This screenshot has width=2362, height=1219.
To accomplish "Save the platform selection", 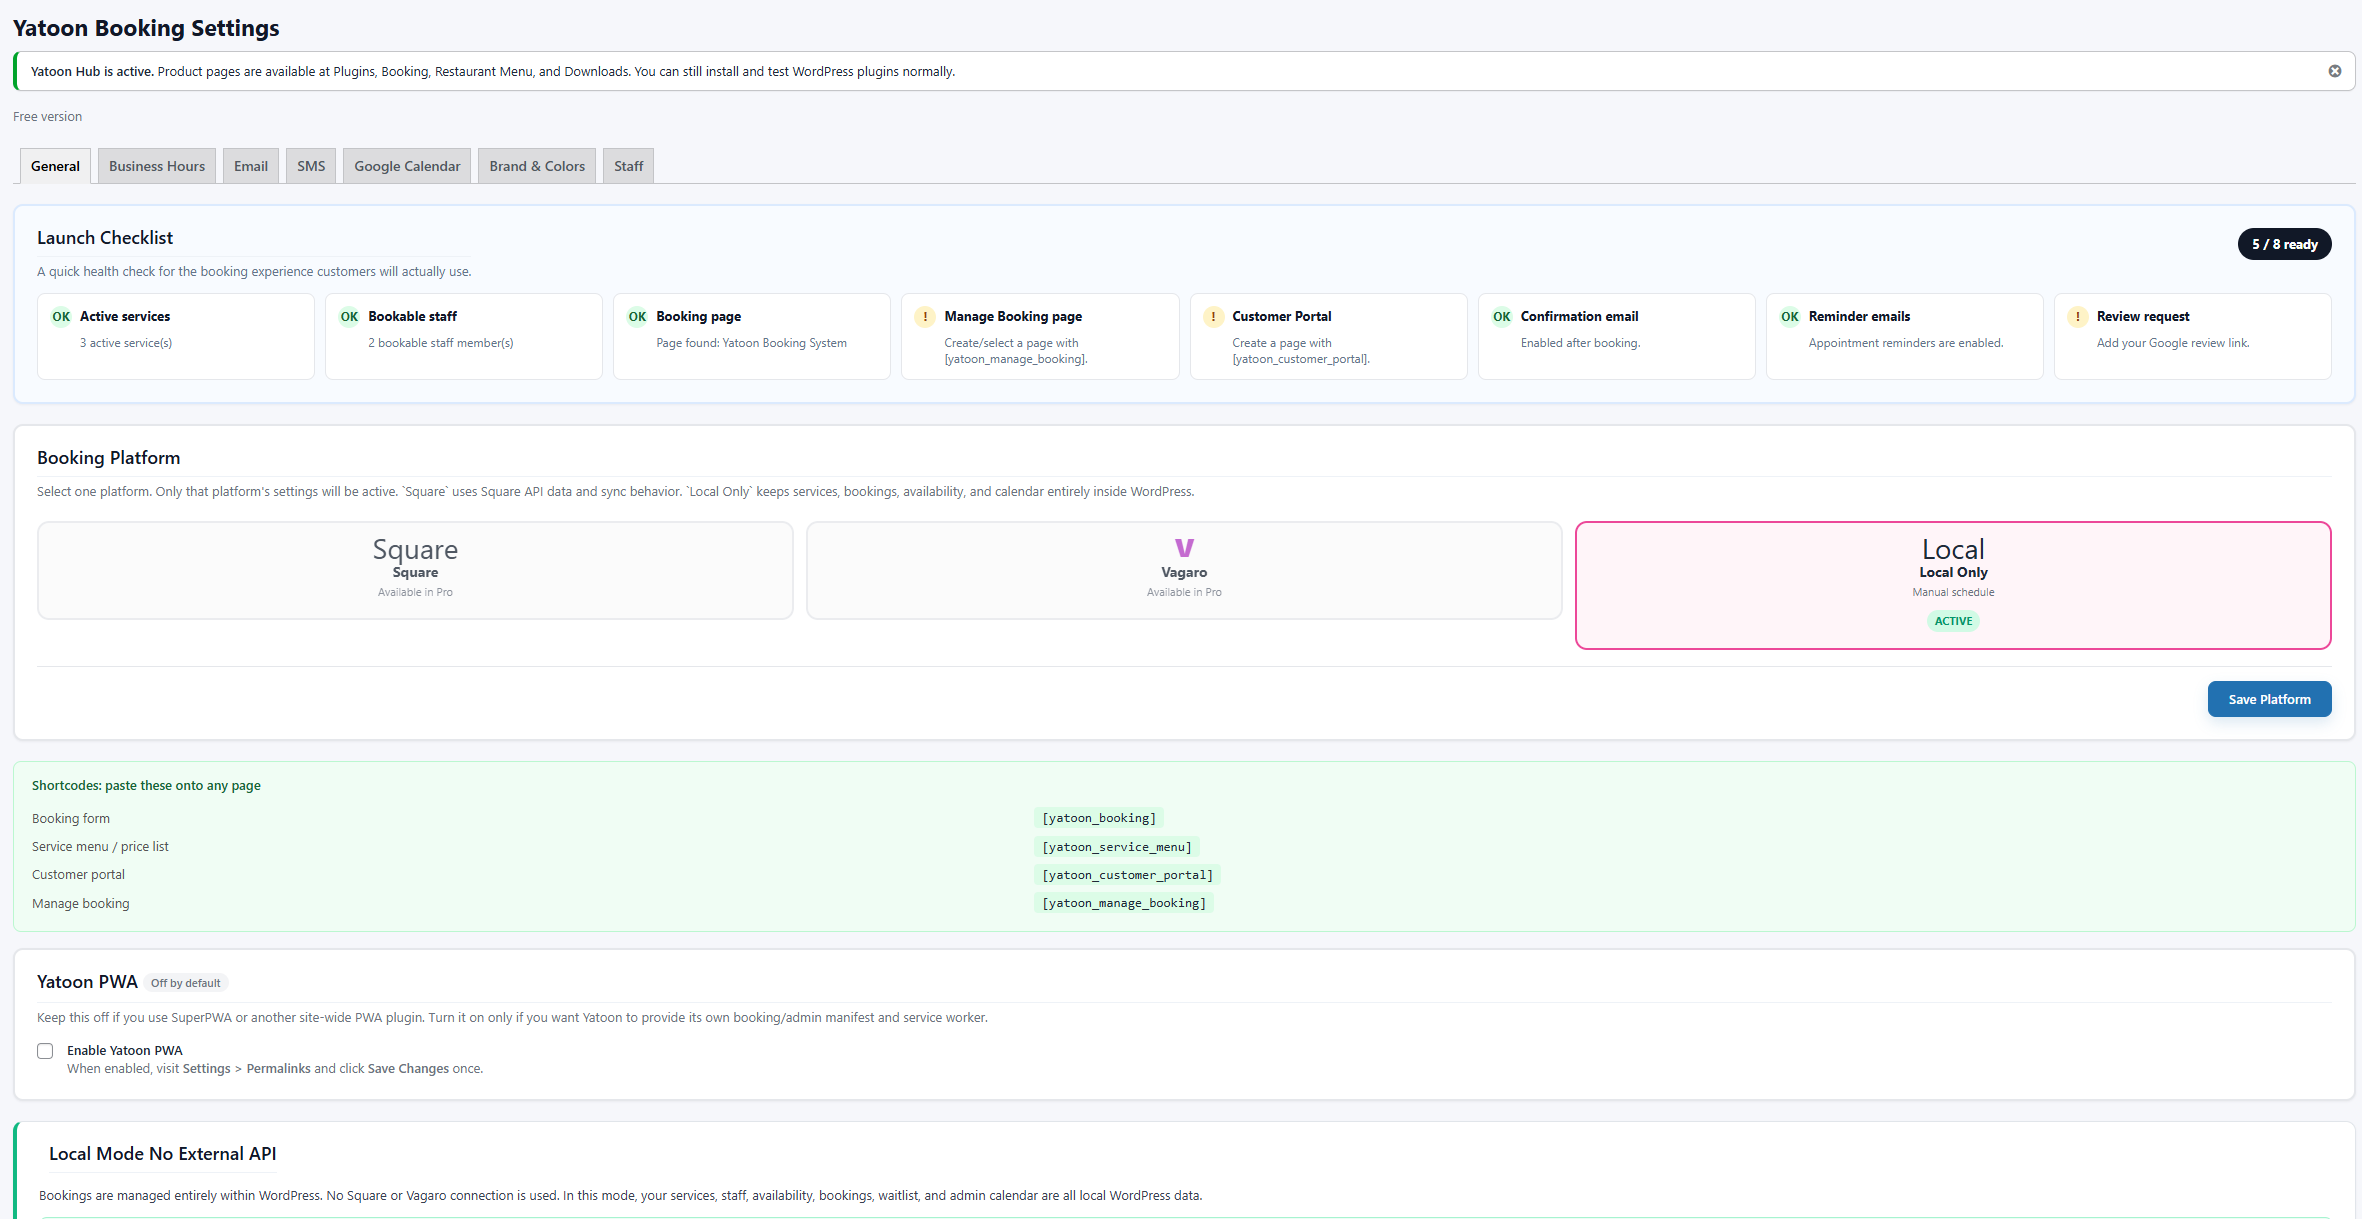I will (x=2269, y=699).
